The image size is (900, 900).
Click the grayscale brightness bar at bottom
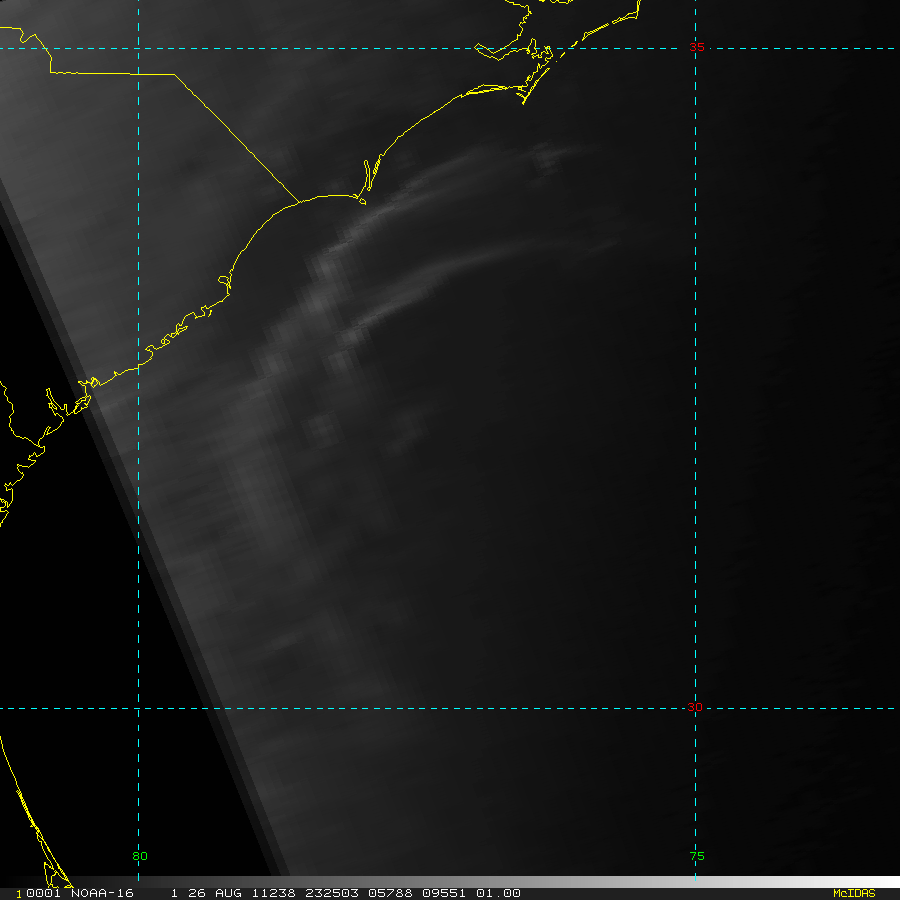click(450, 882)
